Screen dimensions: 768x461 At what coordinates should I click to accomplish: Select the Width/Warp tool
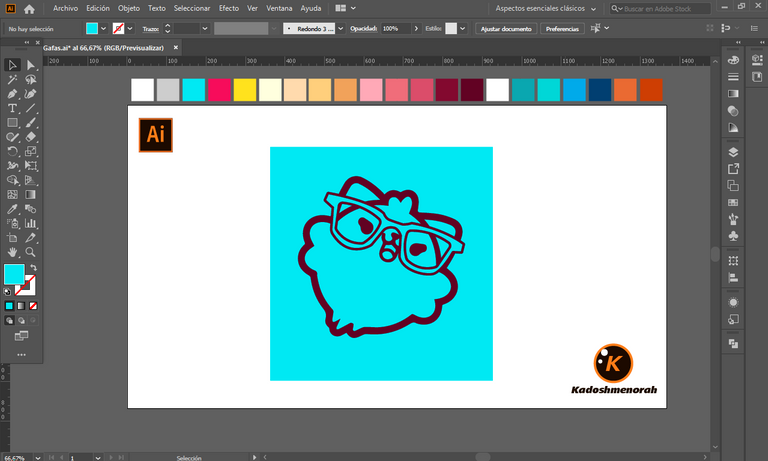pos(12,166)
